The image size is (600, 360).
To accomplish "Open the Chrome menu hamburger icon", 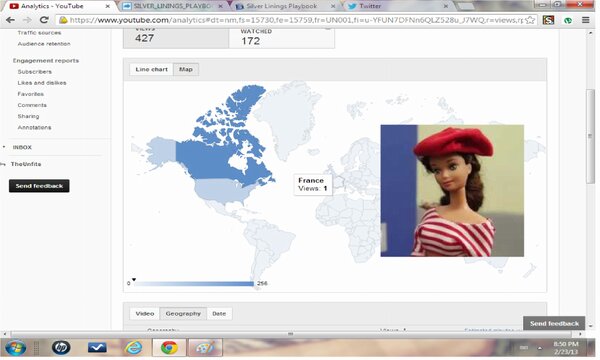I will [x=585, y=20].
